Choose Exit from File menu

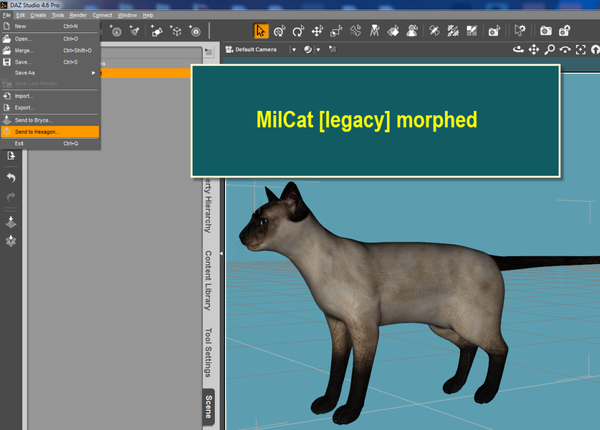tap(50, 143)
